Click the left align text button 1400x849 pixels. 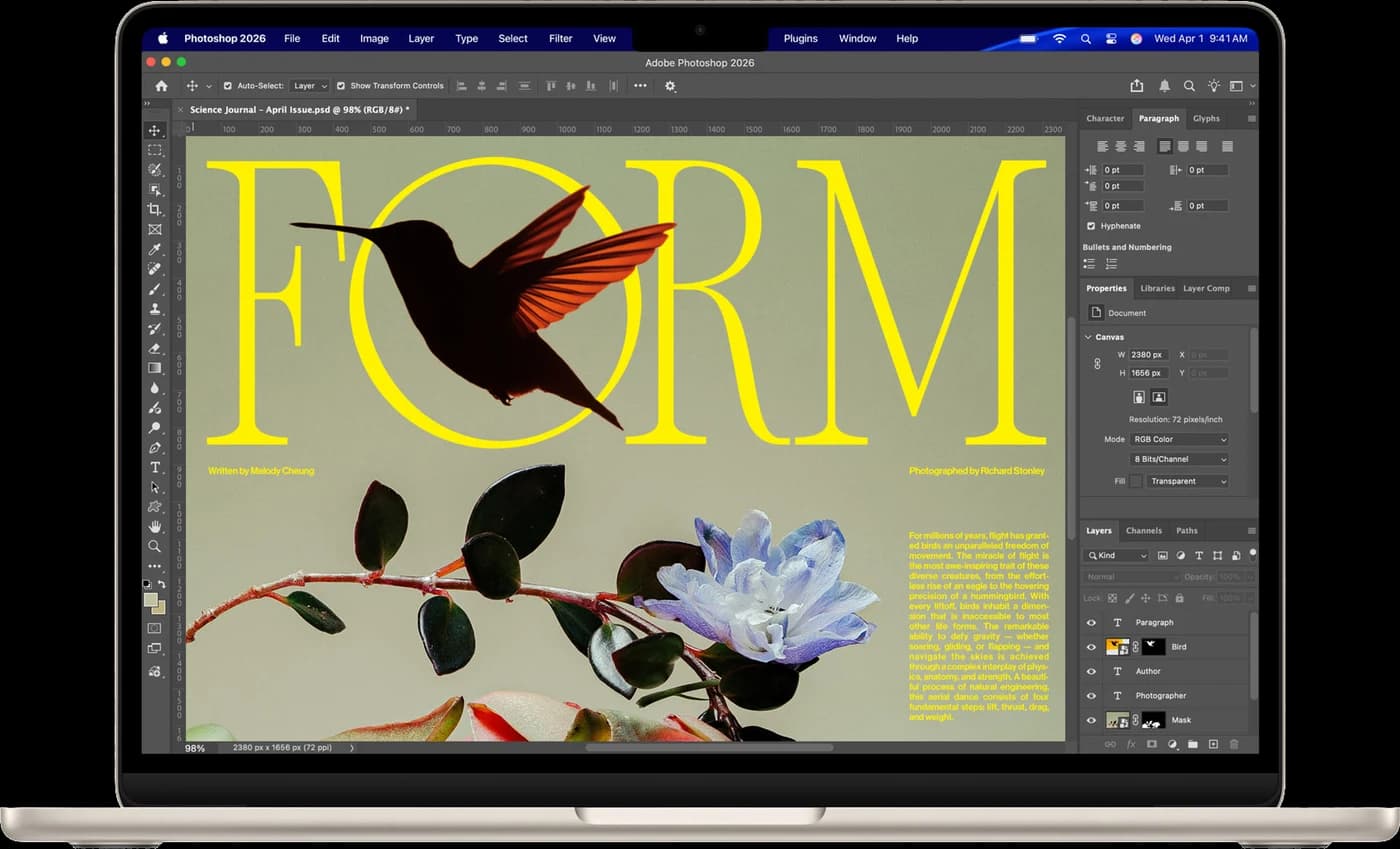pyautogui.click(x=1103, y=146)
